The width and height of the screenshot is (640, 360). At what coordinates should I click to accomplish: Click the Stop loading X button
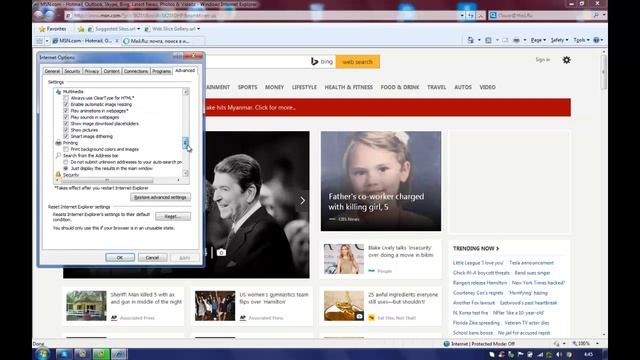coord(480,15)
